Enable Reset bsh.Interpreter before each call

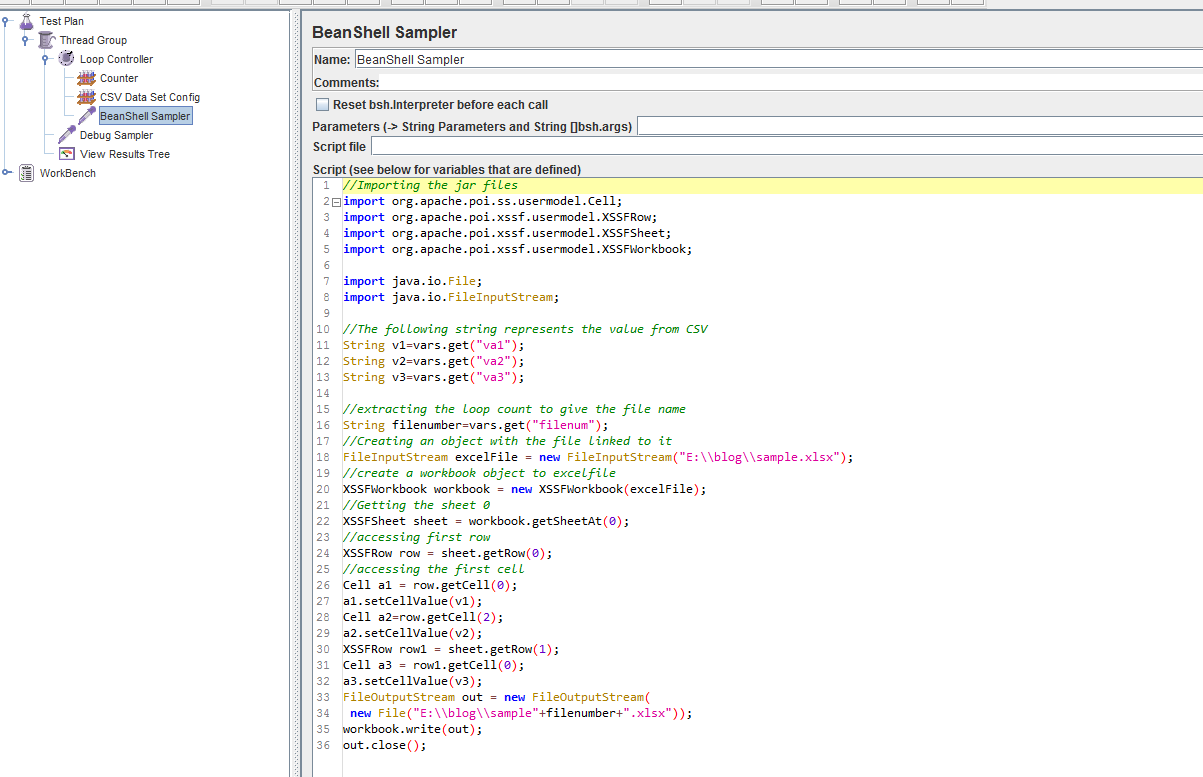click(x=322, y=104)
